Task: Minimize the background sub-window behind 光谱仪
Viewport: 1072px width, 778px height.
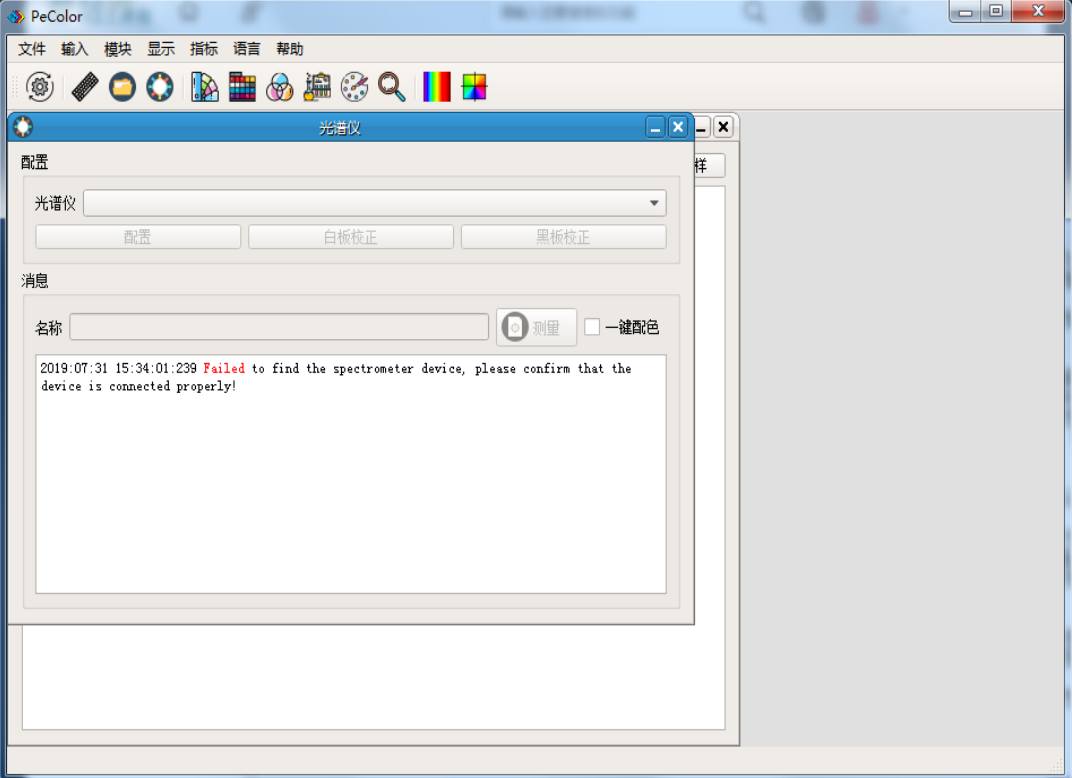Action: pyautogui.click(x=702, y=127)
